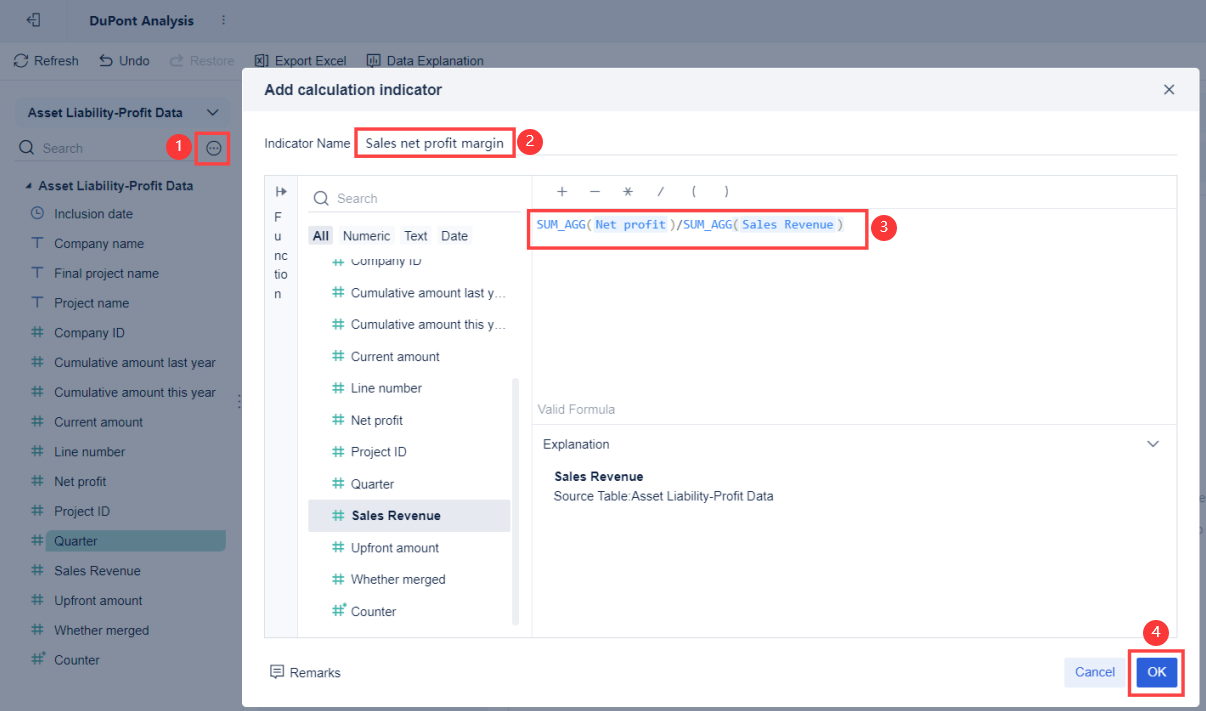This screenshot has width=1206, height=711.
Task: Switch to the Text filter tab
Action: [x=416, y=236]
